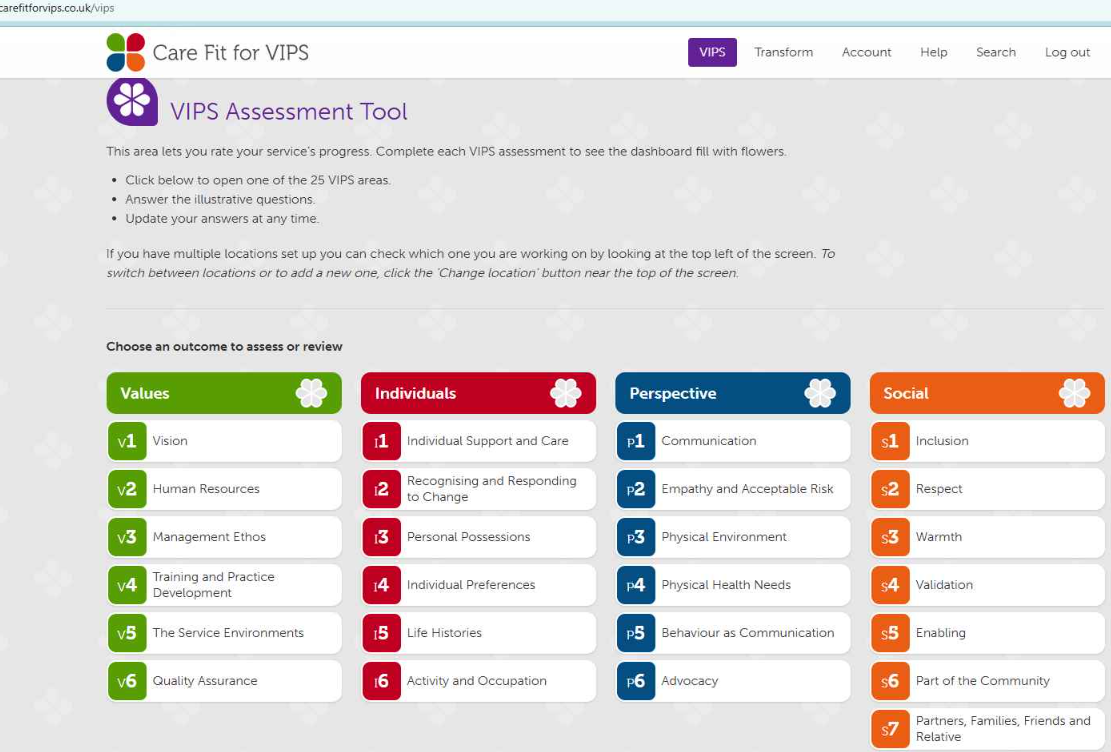
Task: Go to the Transform menu item
Action: pyautogui.click(x=784, y=52)
